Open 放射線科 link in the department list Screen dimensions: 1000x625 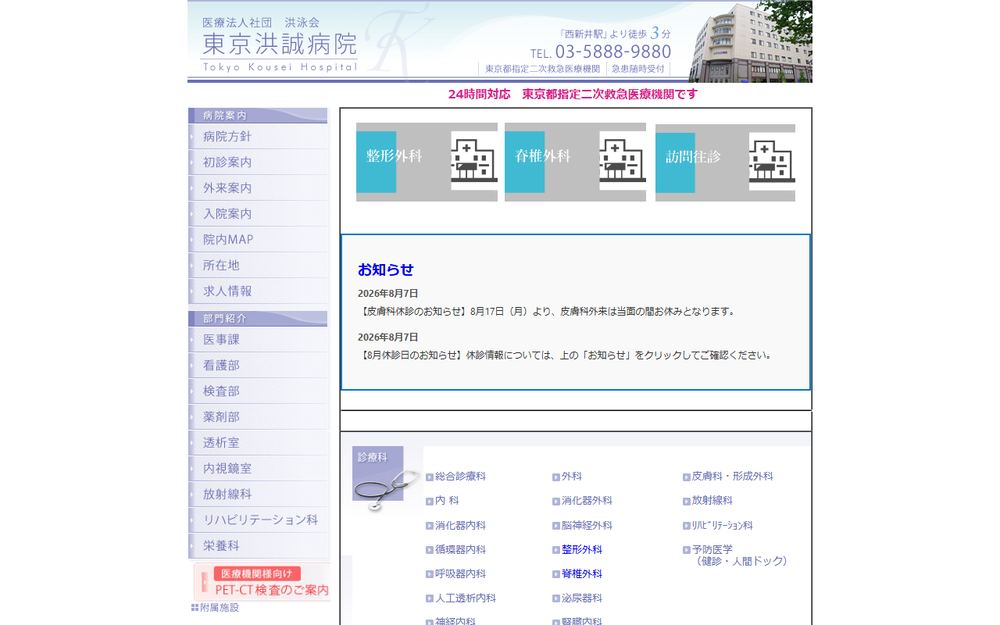[712, 501]
